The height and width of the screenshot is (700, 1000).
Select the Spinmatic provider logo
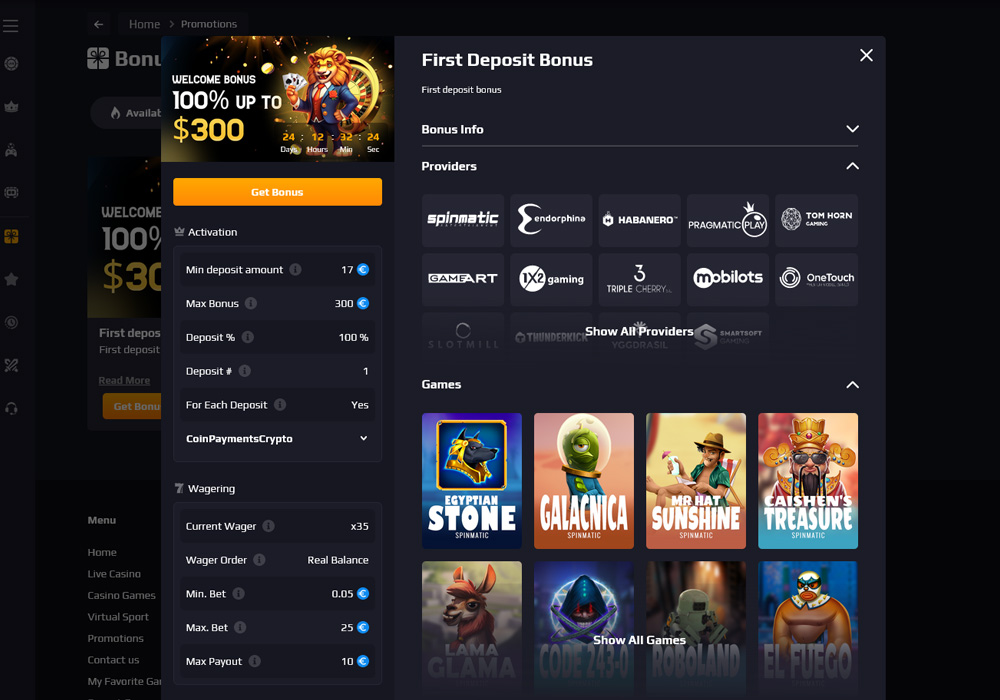463,220
